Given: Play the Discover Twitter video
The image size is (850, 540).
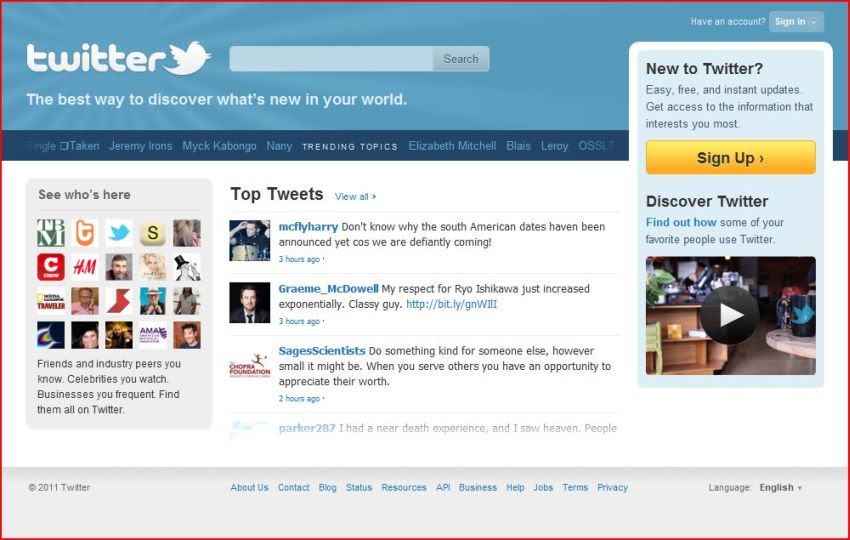Looking at the screenshot, I should [x=729, y=315].
